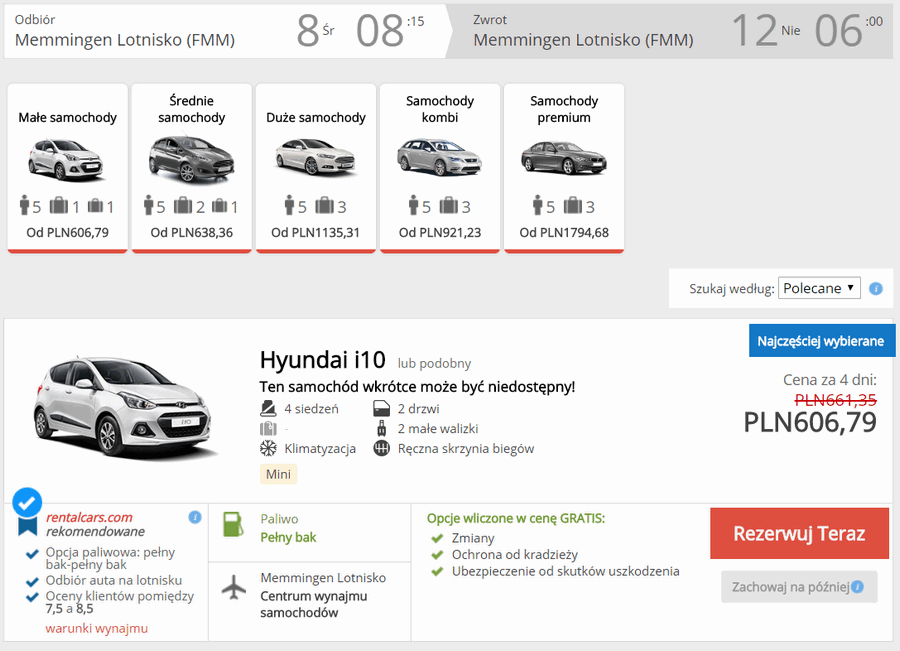Image resolution: width=900 pixels, height=651 pixels.
Task: Click the Najczęściej wybierane badge
Action: [821, 341]
